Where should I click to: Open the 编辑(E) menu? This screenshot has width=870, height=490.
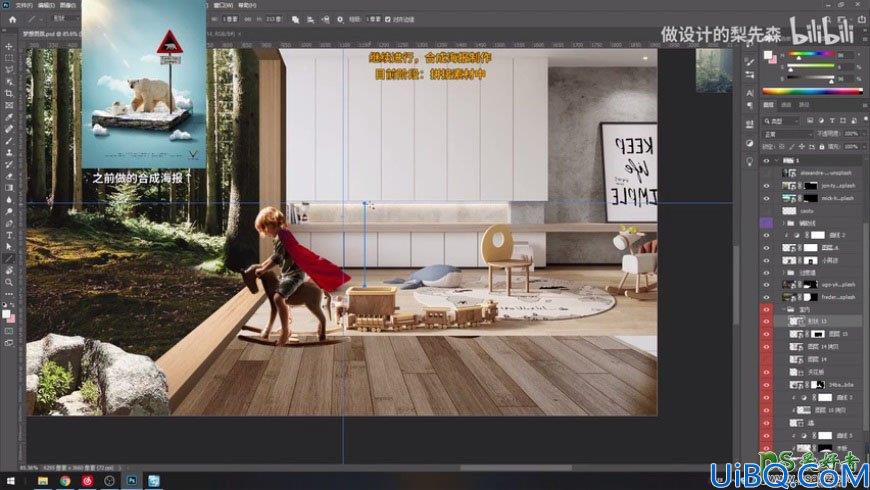coord(46,5)
